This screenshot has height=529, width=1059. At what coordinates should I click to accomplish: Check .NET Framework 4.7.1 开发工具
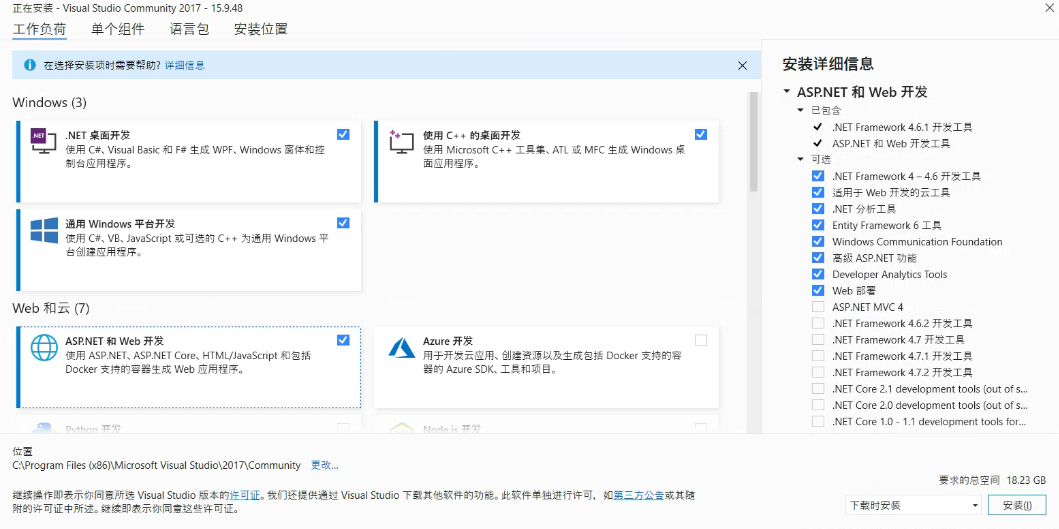click(x=818, y=355)
